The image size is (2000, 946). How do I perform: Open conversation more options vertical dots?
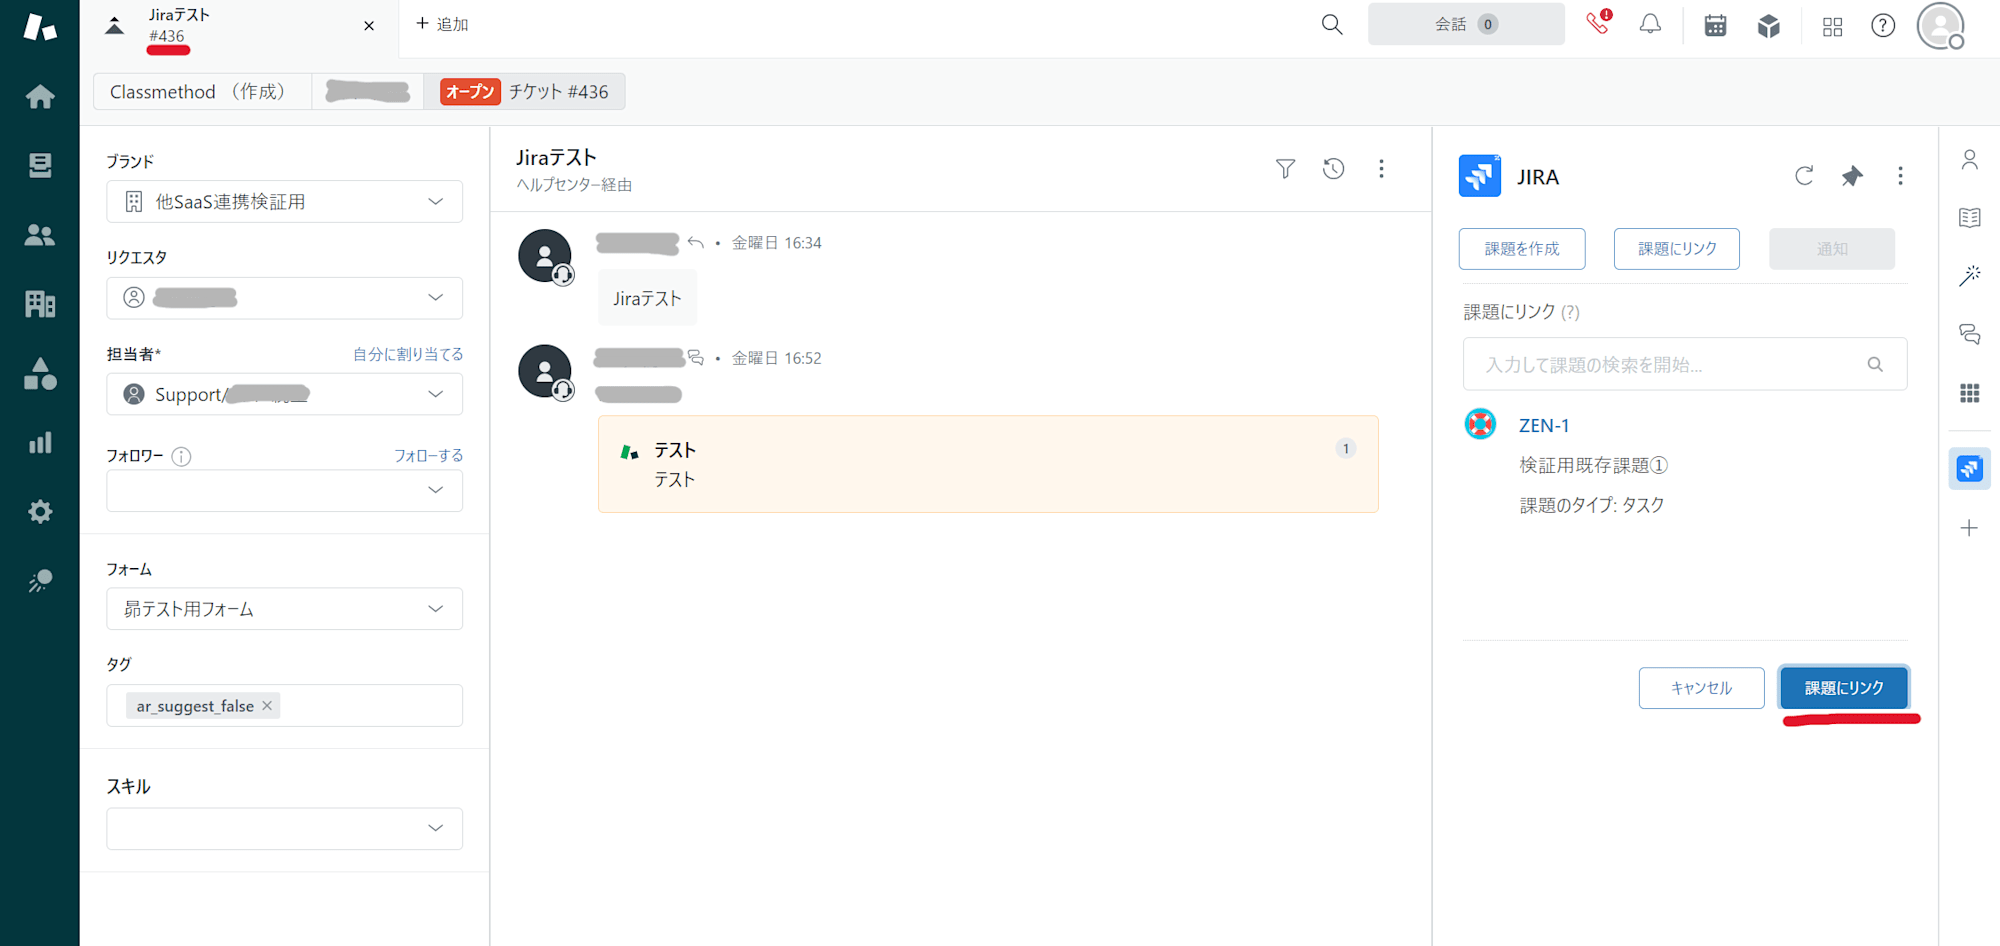click(x=1381, y=169)
